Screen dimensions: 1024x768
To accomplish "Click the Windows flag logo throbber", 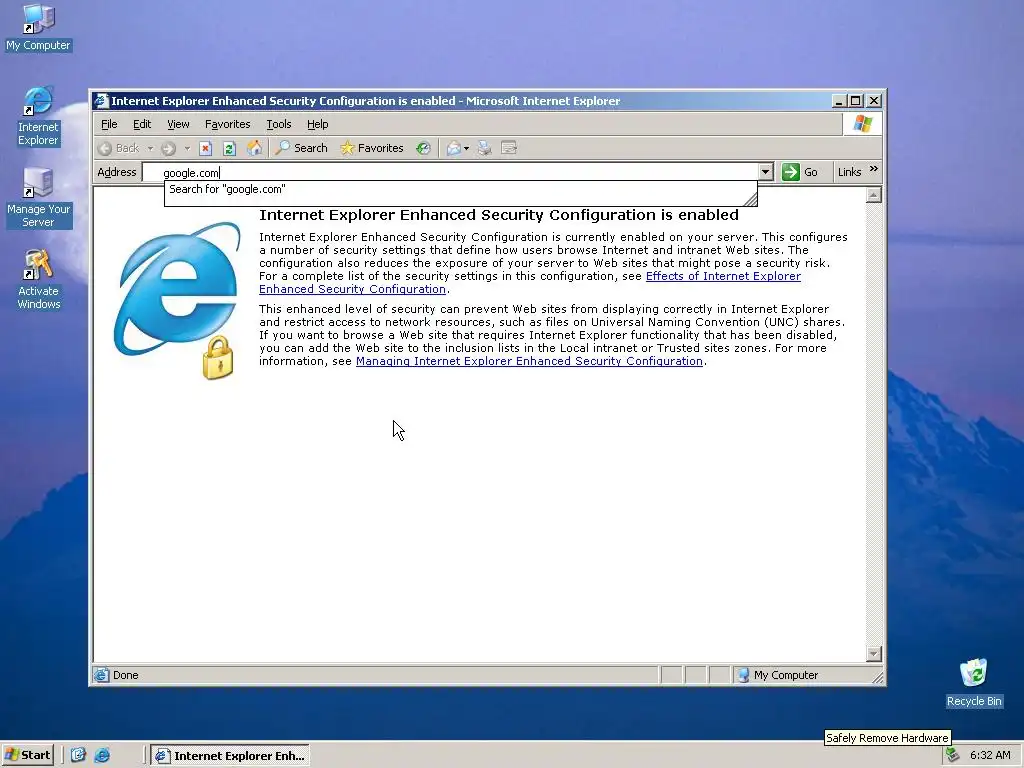I will click(862, 123).
